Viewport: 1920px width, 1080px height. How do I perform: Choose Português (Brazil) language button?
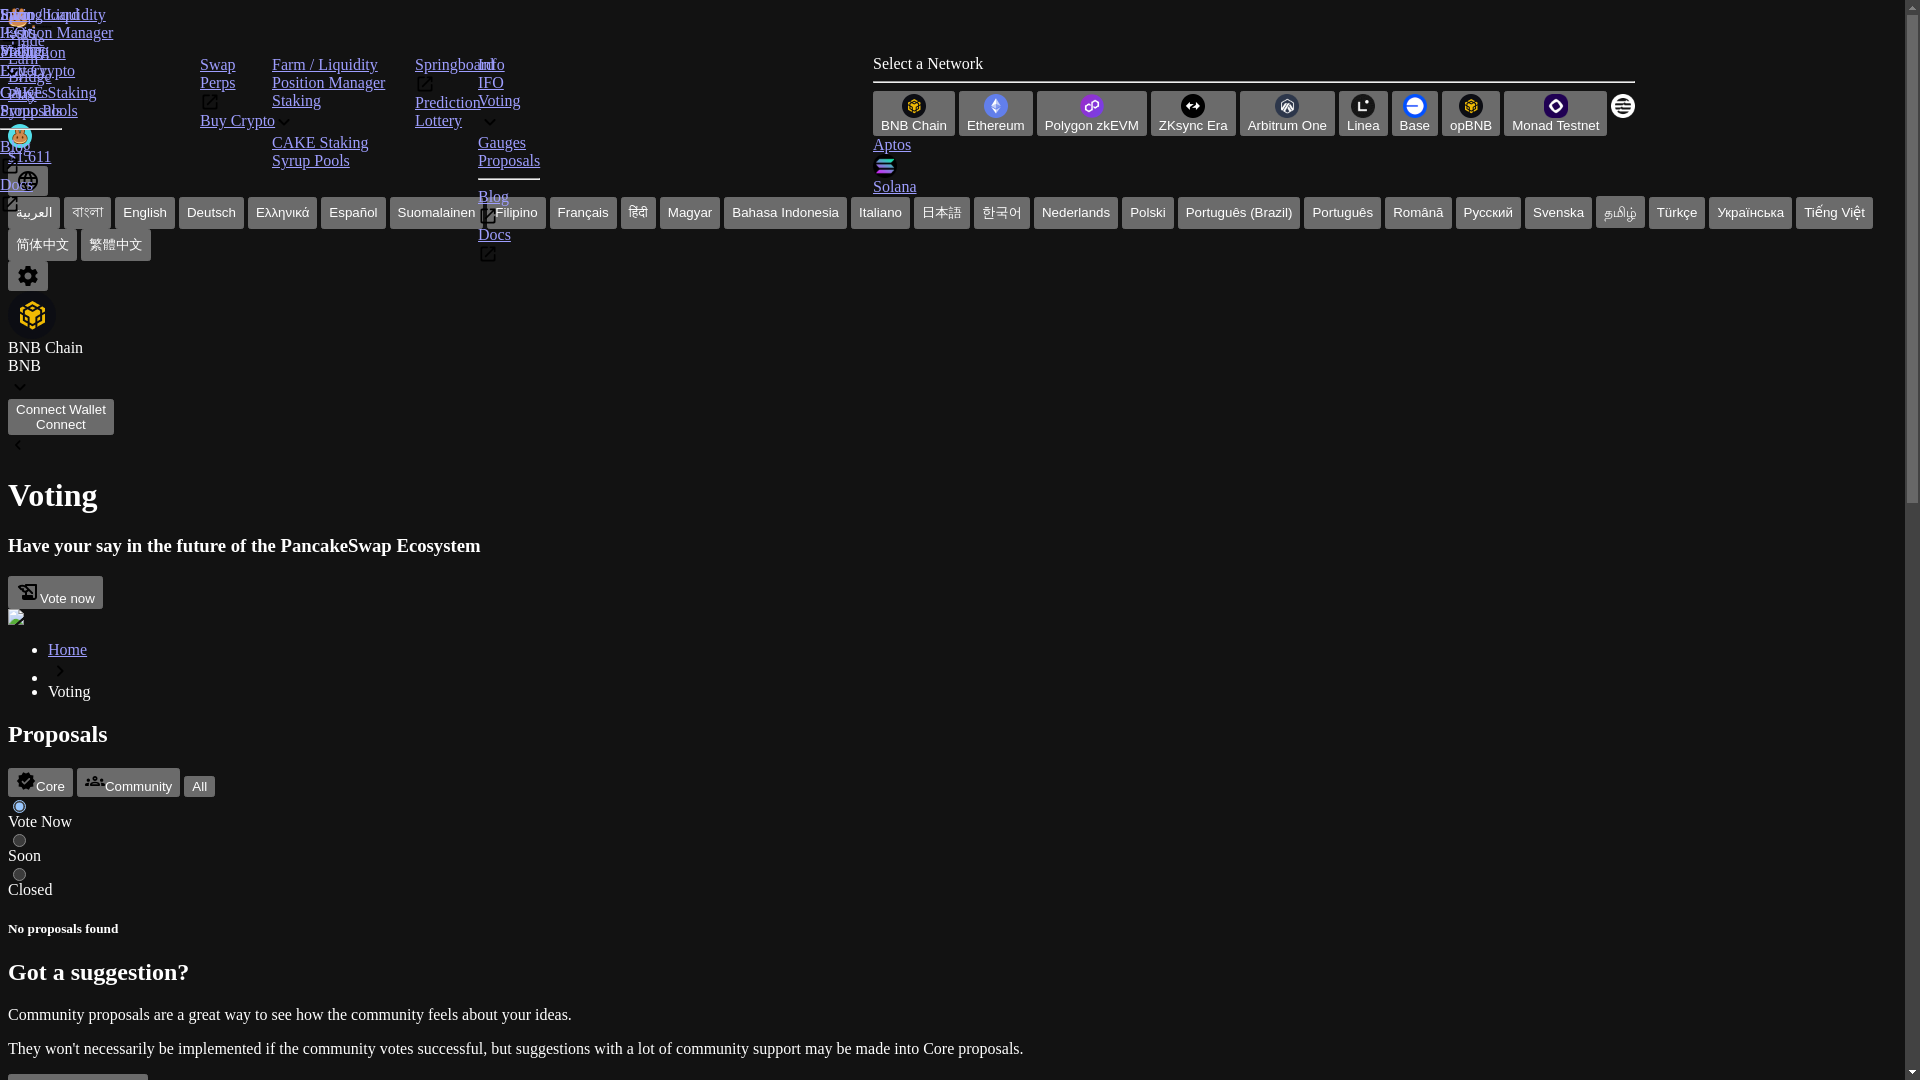pyautogui.click(x=1239, y=213)
